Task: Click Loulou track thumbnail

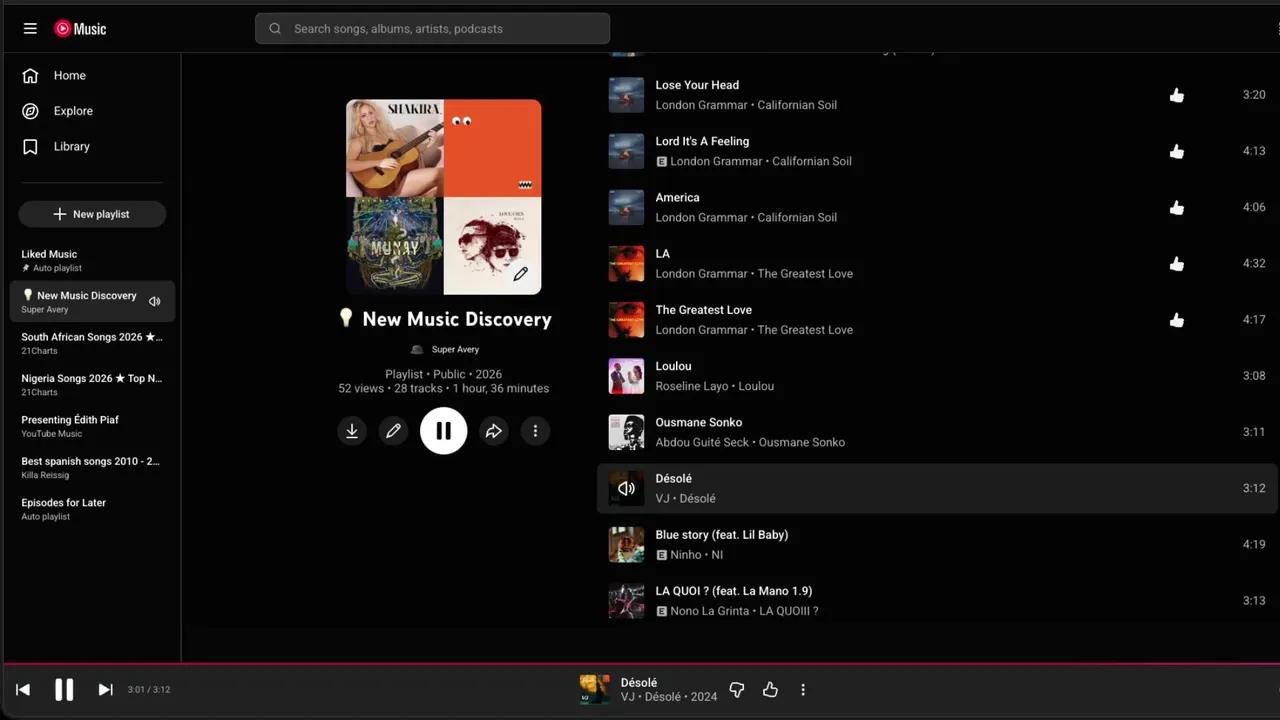Action: [x=626, y=376]
